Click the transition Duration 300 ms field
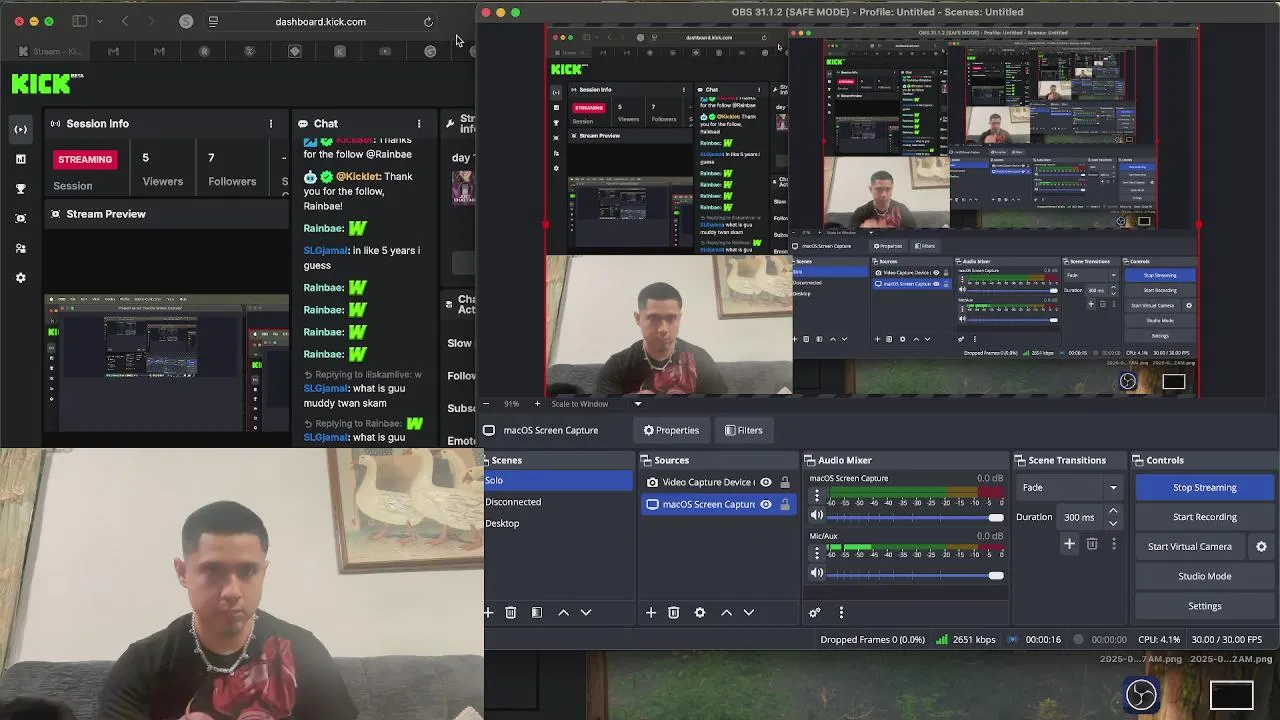Viewport: 1280px width, 720px height. click(1080, 517)
